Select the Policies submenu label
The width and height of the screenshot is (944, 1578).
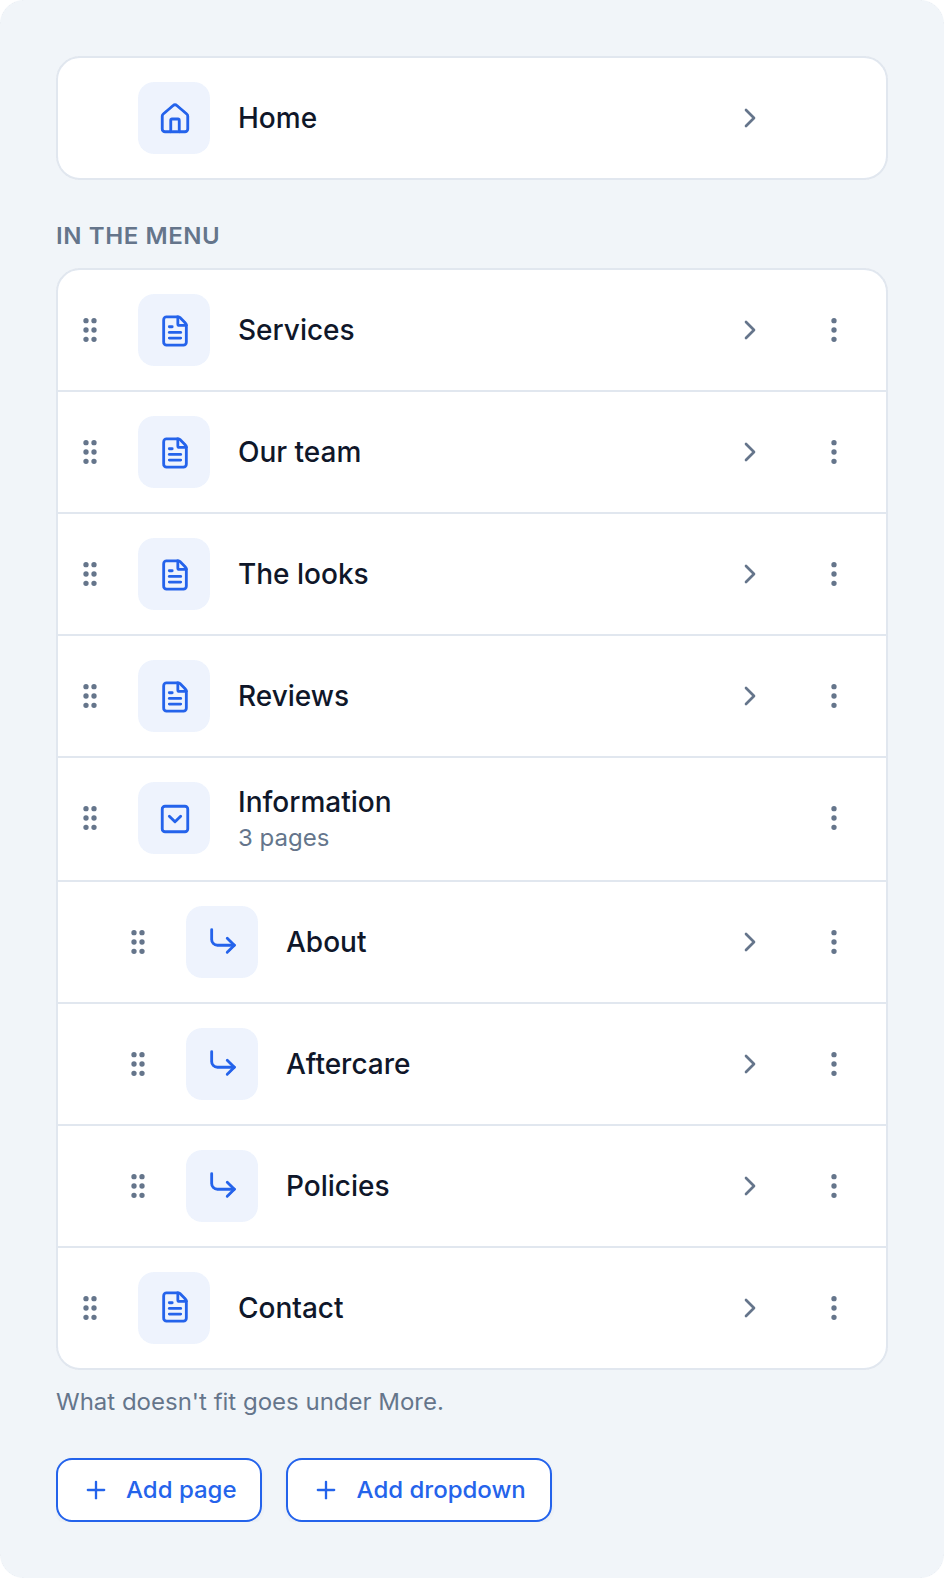tap(337, 1186)
